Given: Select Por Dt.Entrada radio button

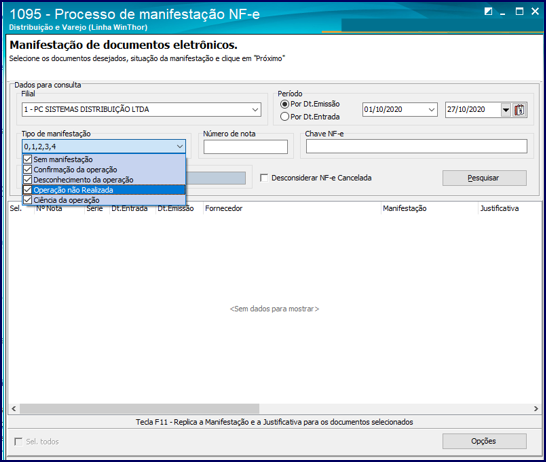Looking at the screenshot, I should pos(284,117).
